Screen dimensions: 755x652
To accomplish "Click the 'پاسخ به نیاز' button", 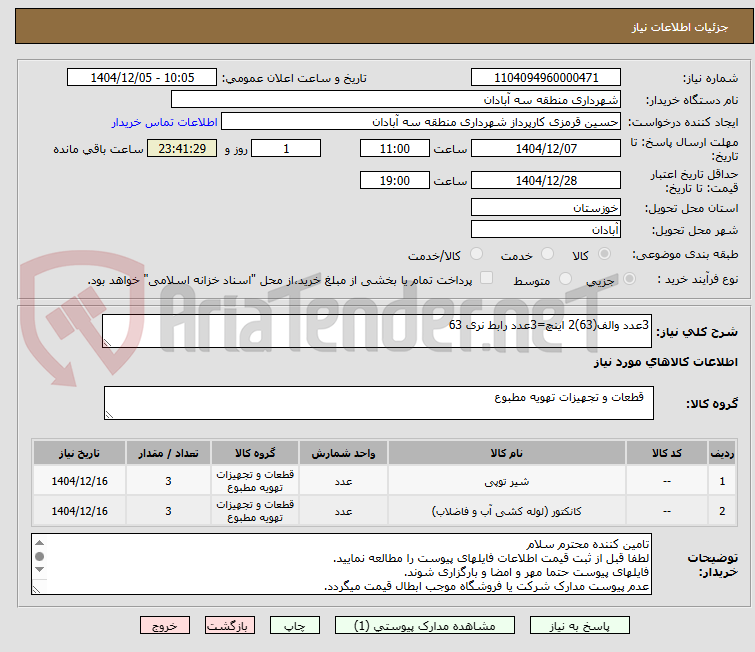I will [579, 626].
